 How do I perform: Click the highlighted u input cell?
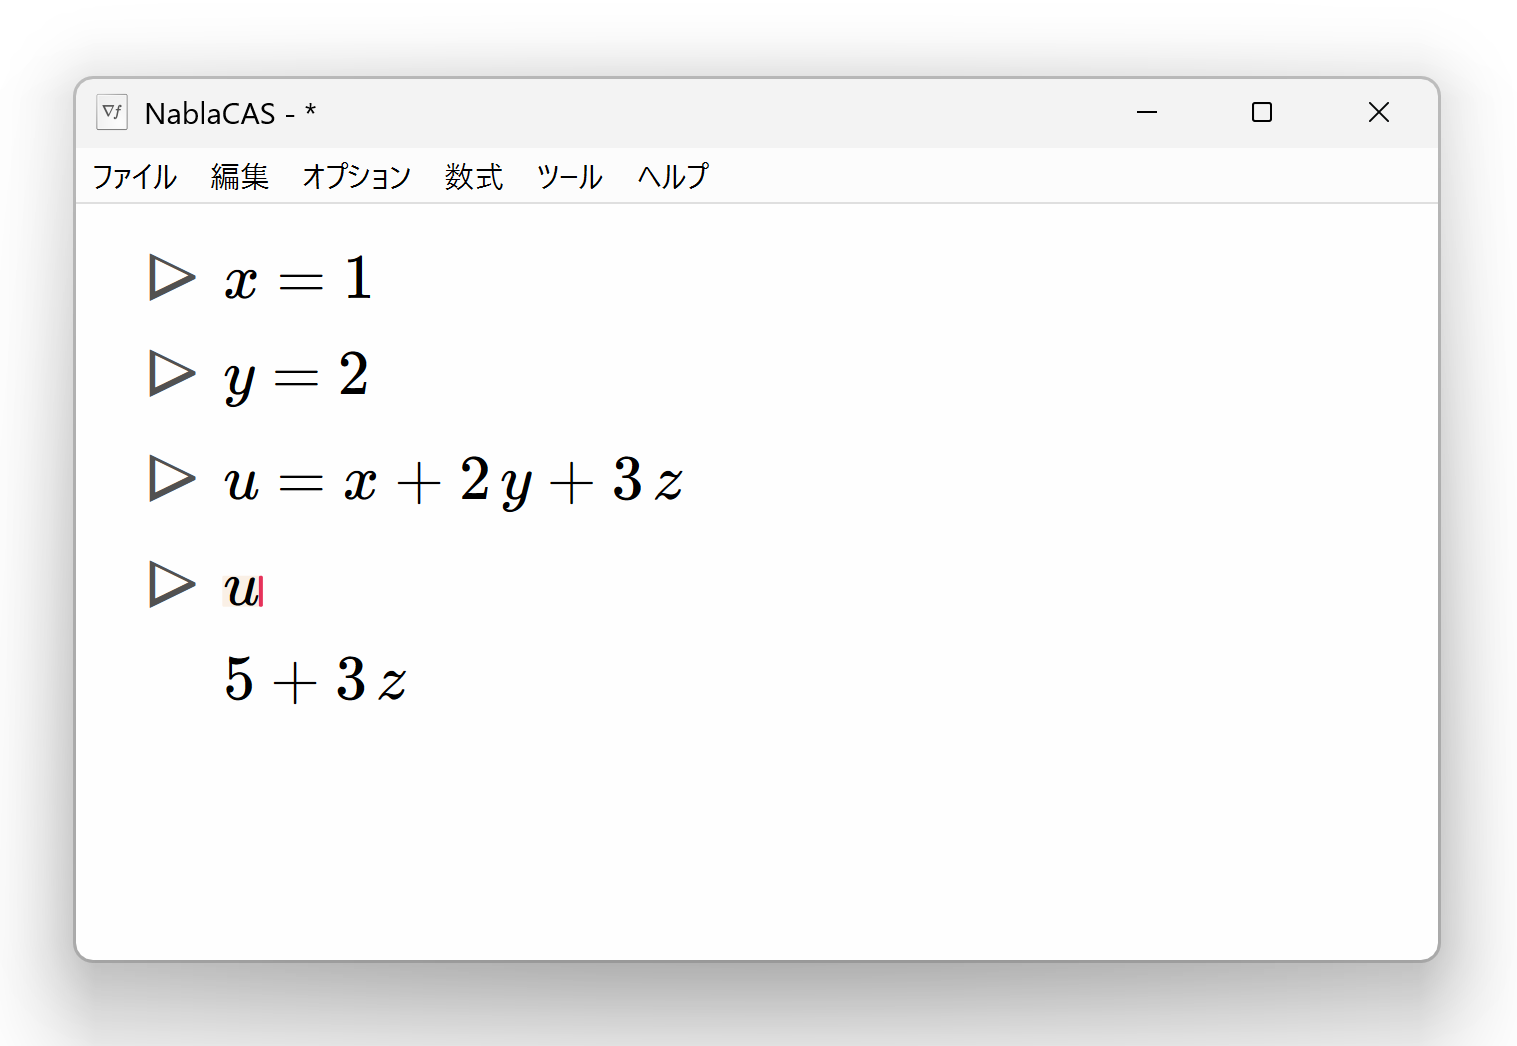(241, 588)
